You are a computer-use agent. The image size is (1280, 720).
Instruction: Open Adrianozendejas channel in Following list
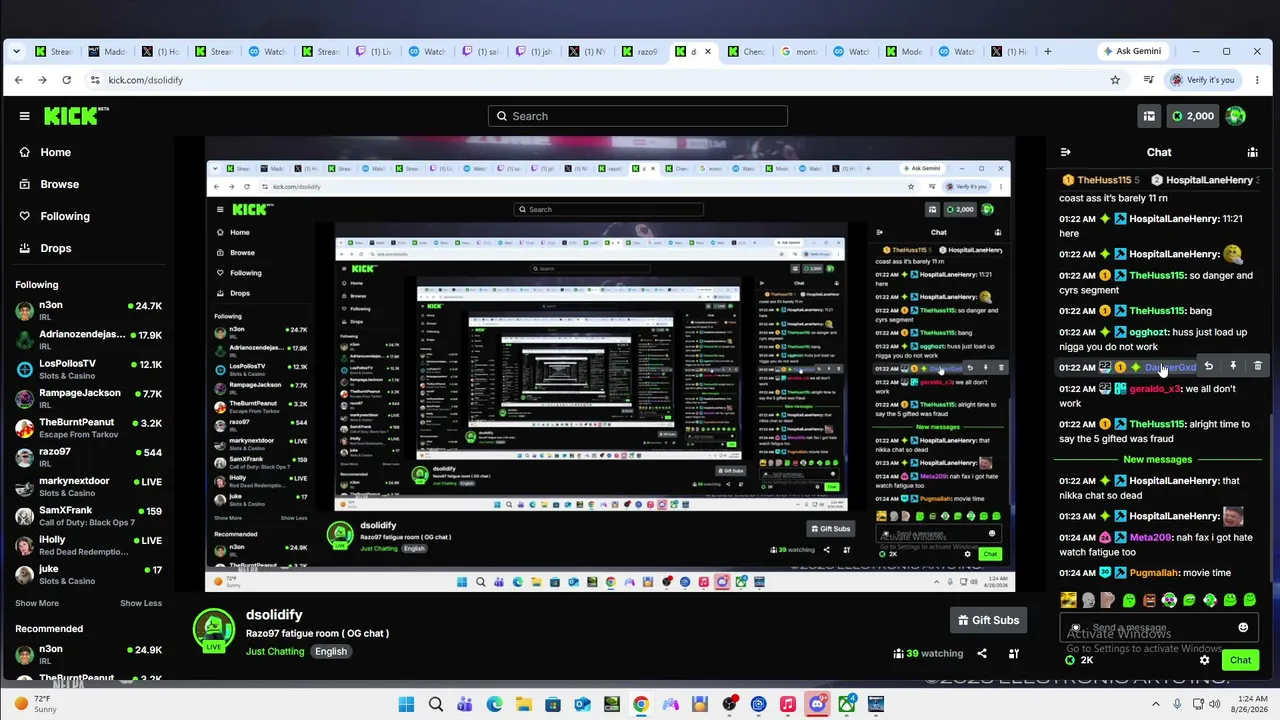(x=88, y=340)
